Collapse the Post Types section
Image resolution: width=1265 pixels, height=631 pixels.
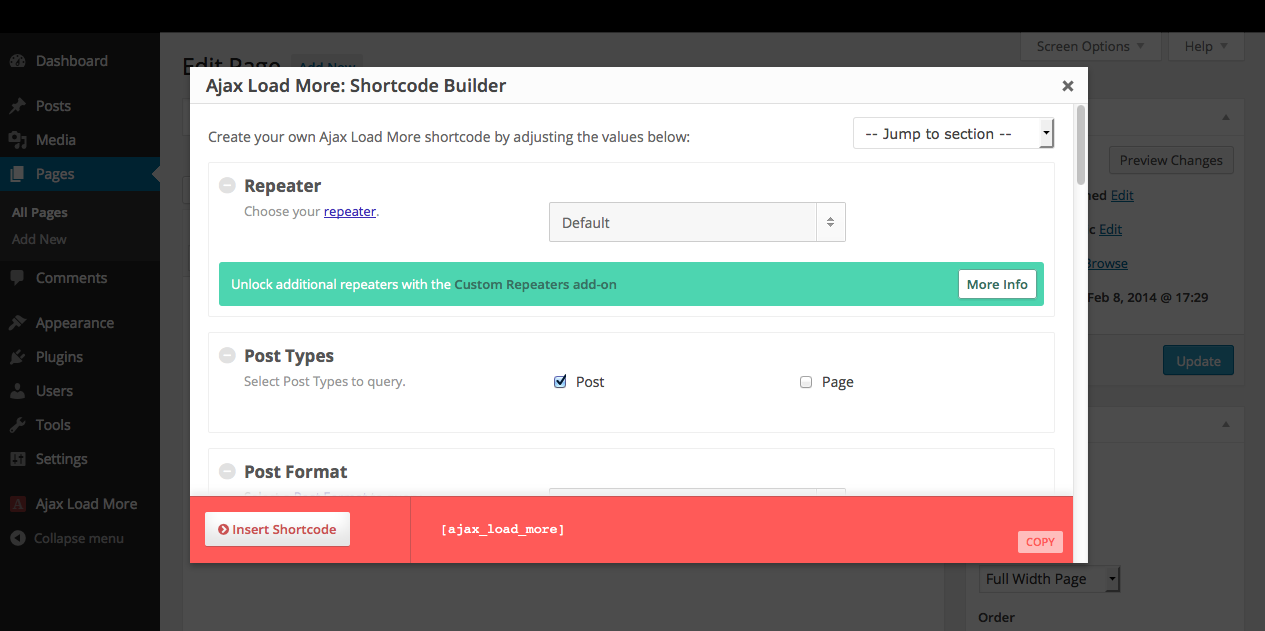(227, 356)
